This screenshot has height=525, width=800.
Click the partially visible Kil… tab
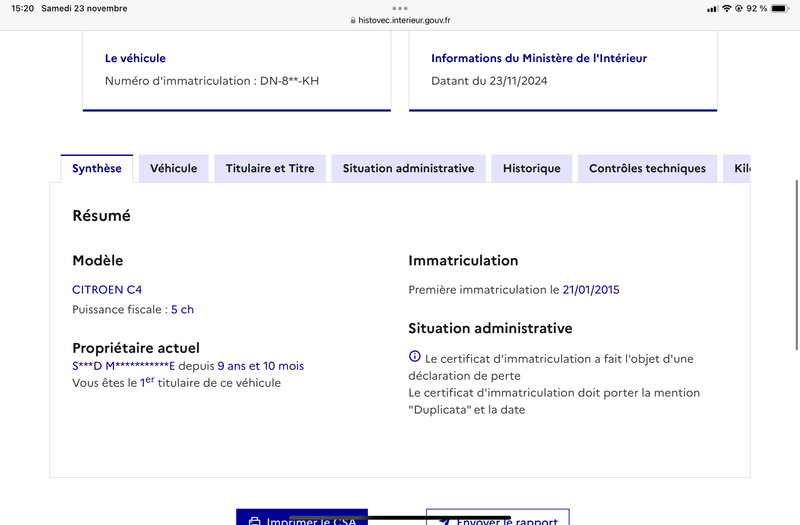tap(737, 168)
